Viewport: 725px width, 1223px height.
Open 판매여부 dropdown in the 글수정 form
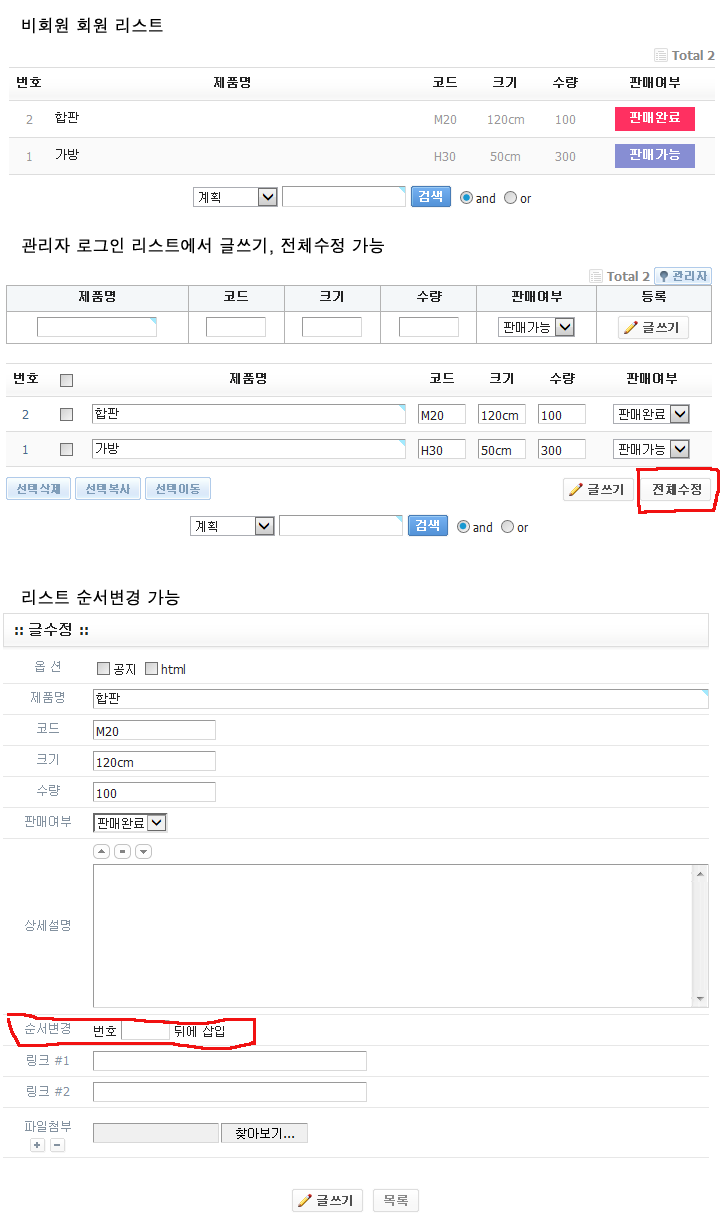coord(130,823)
